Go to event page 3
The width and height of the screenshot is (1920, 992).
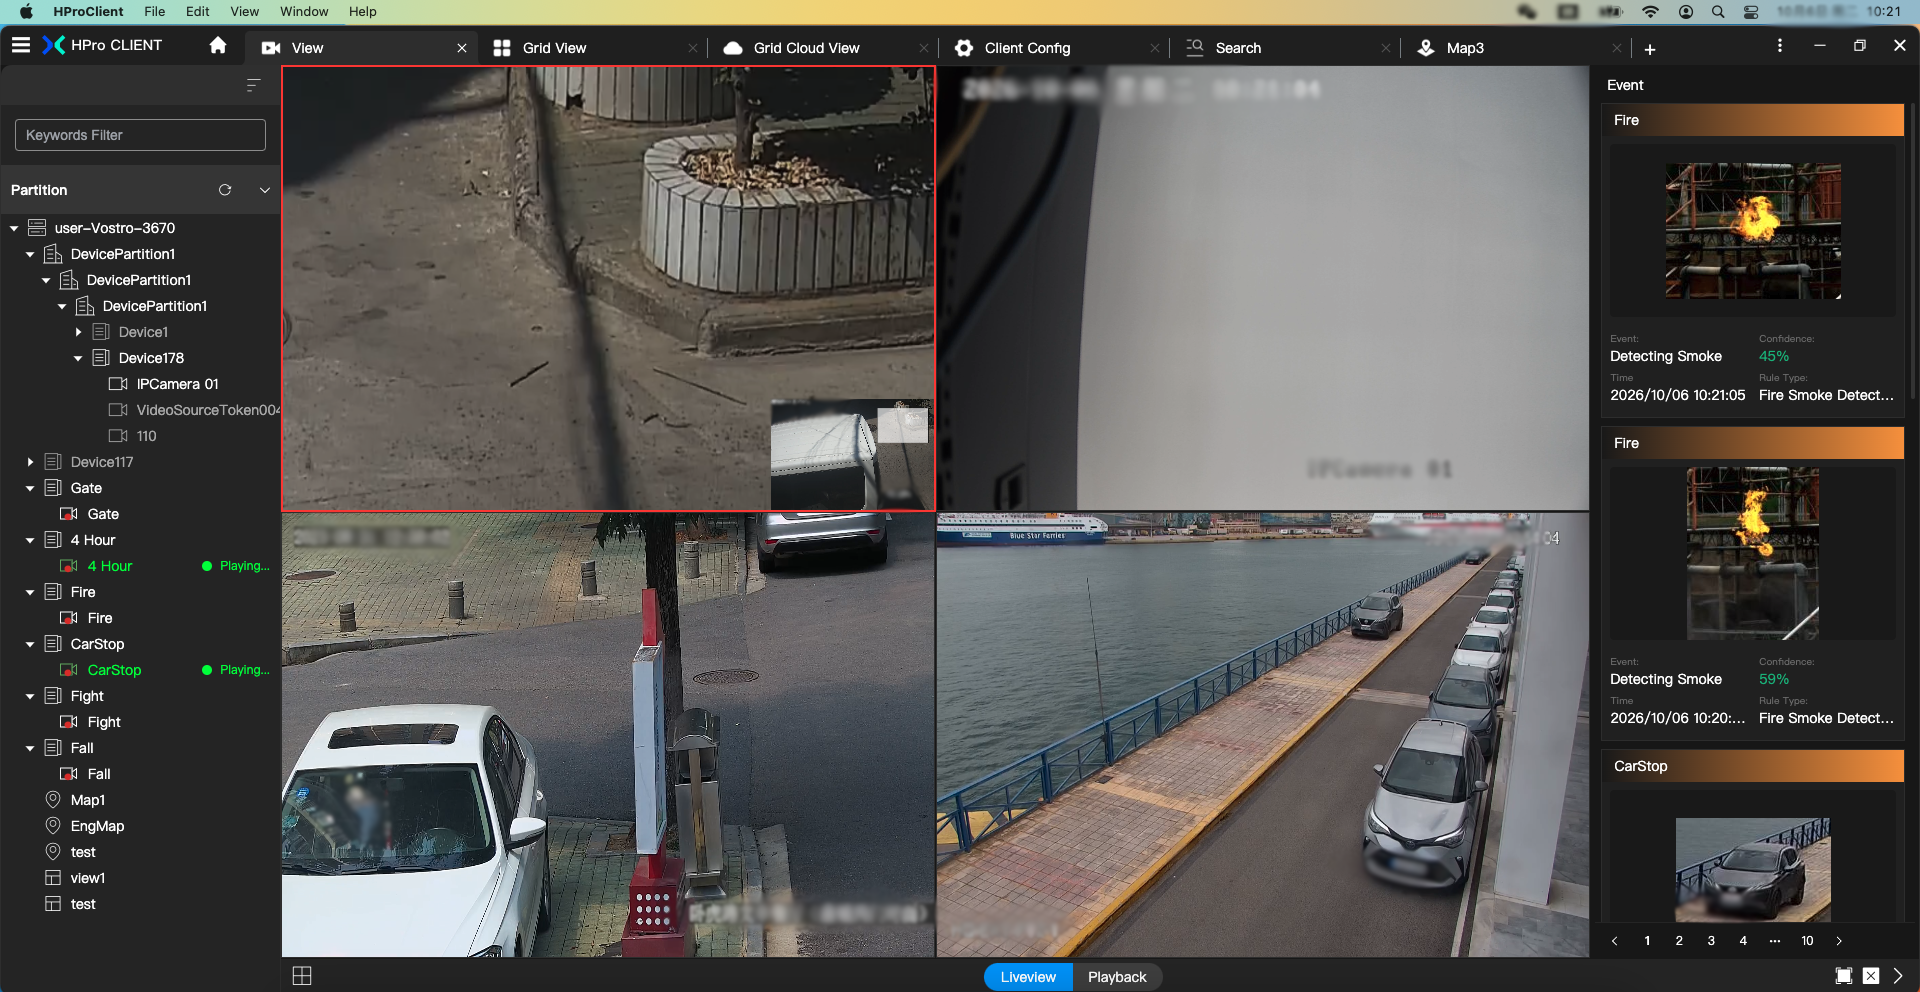coord(1711,941)
